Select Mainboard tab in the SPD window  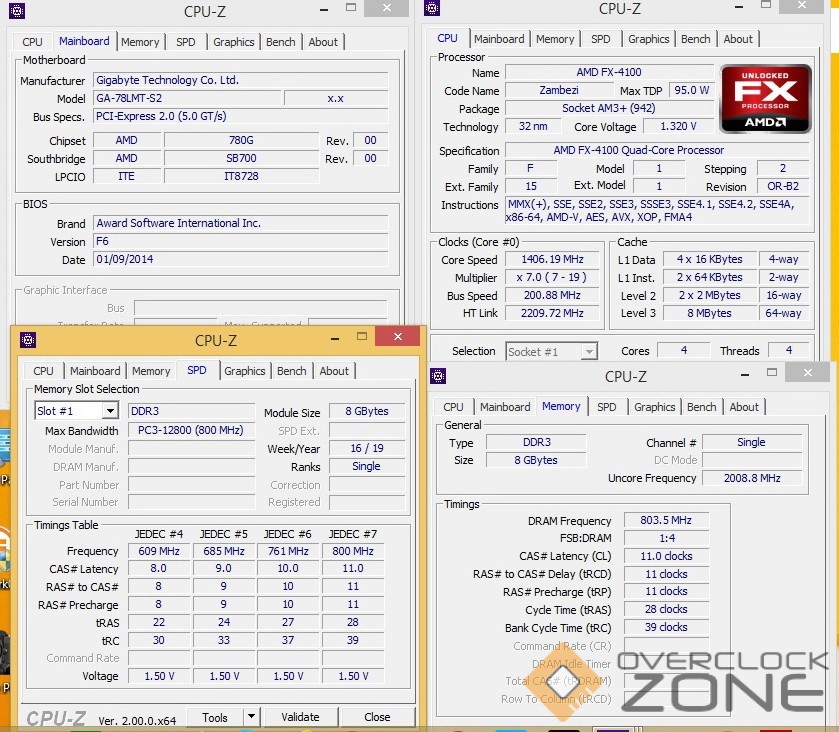[95, 371]
